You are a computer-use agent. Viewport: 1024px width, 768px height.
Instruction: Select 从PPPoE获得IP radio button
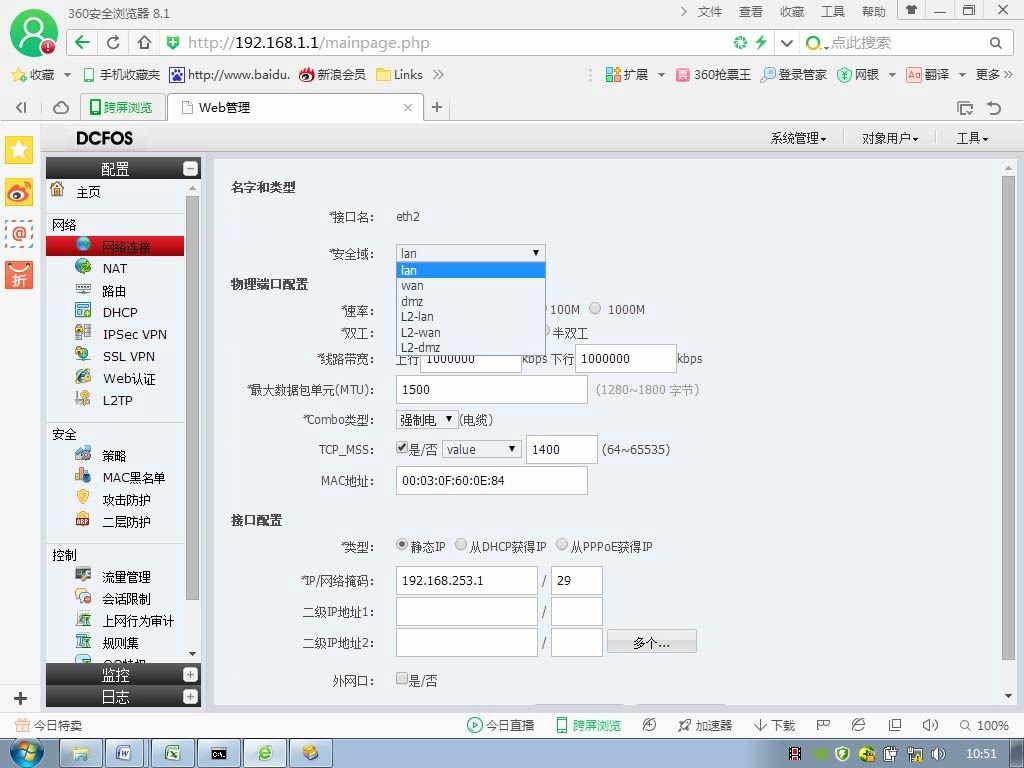pyautogui.click(x=562, y=545)
